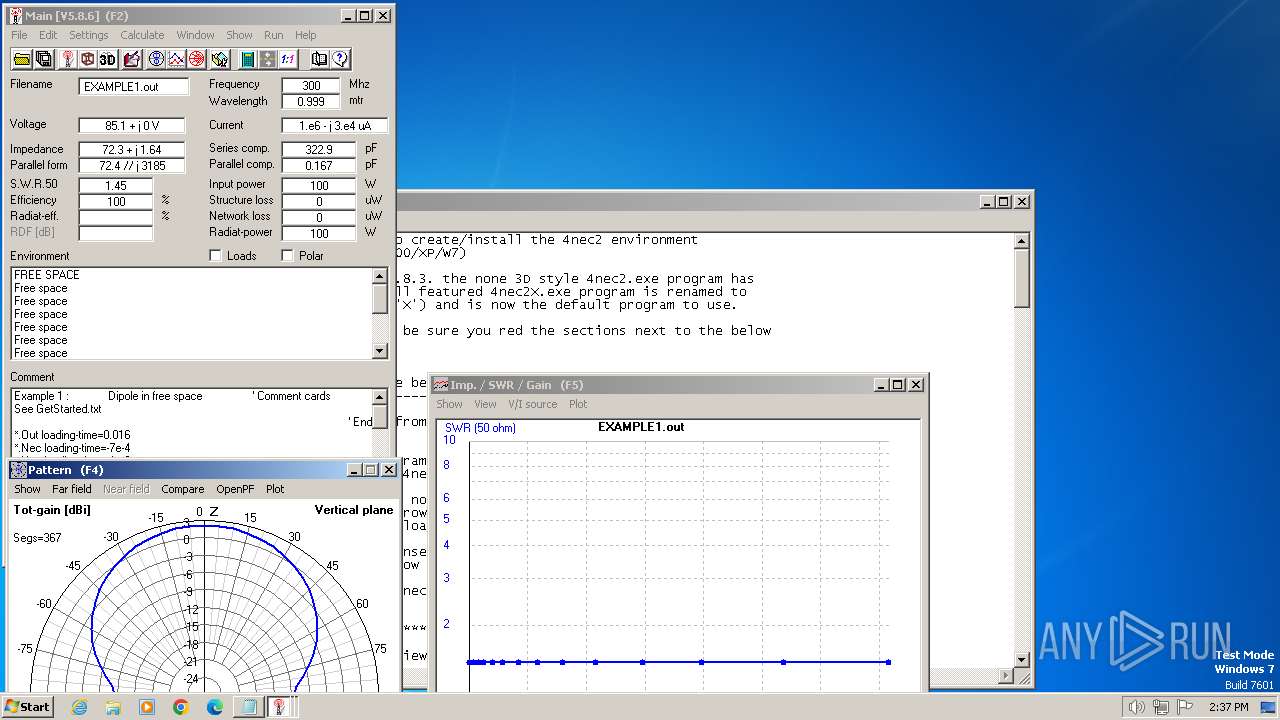Screen dimensions: 1280x720
Task: Click the red Smith chart icon
Action: tap(196, 59)
